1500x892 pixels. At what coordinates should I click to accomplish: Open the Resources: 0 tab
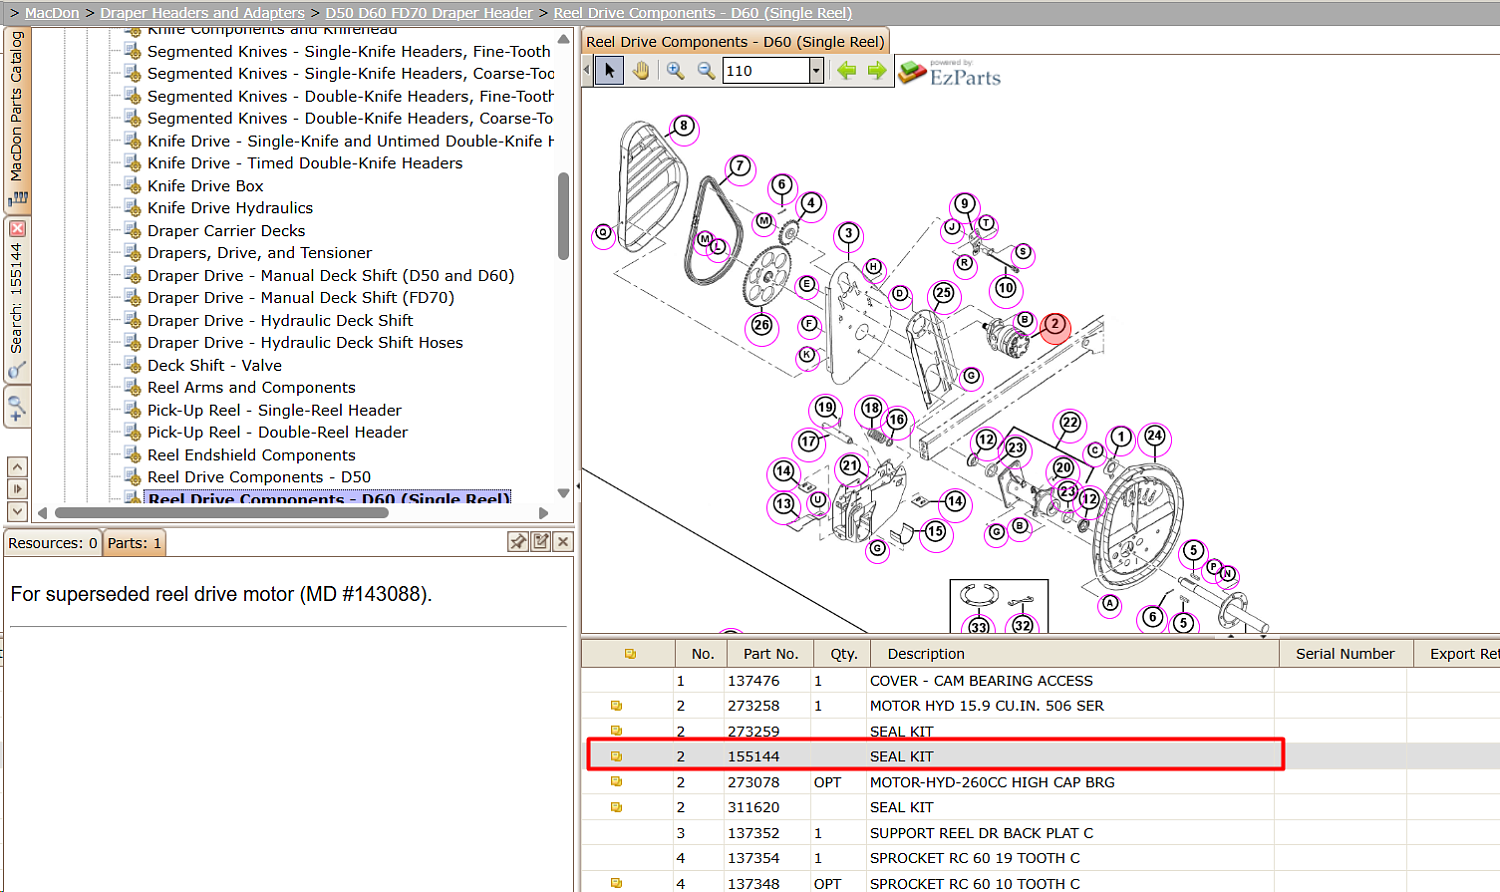[x=52, y=543]
